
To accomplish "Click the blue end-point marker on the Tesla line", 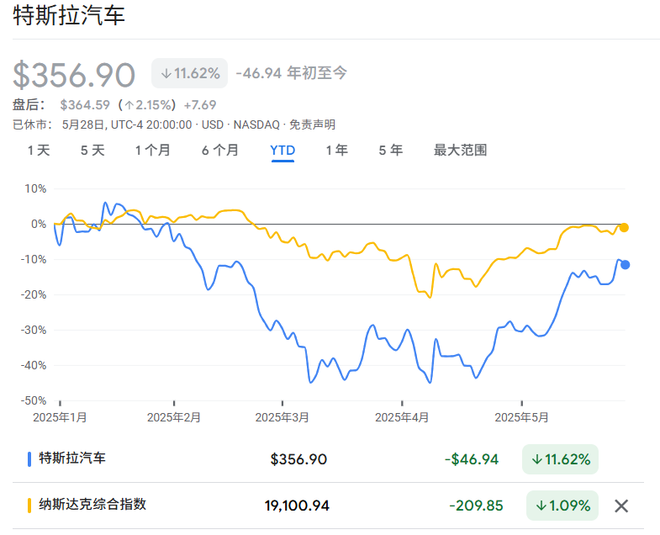I will [x=625, y=265].
